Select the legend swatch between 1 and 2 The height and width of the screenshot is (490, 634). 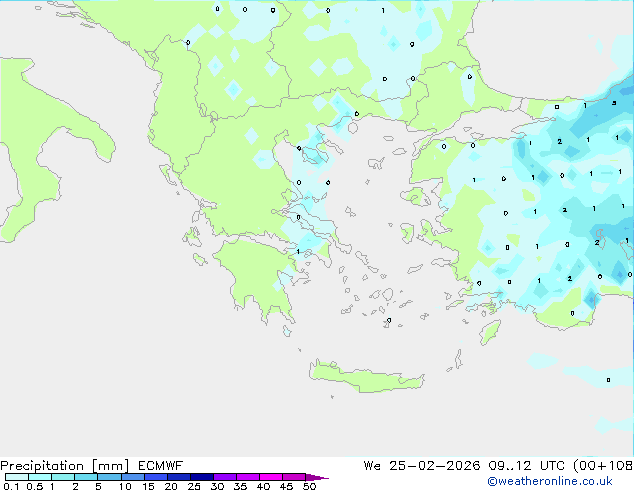(63, 477)
